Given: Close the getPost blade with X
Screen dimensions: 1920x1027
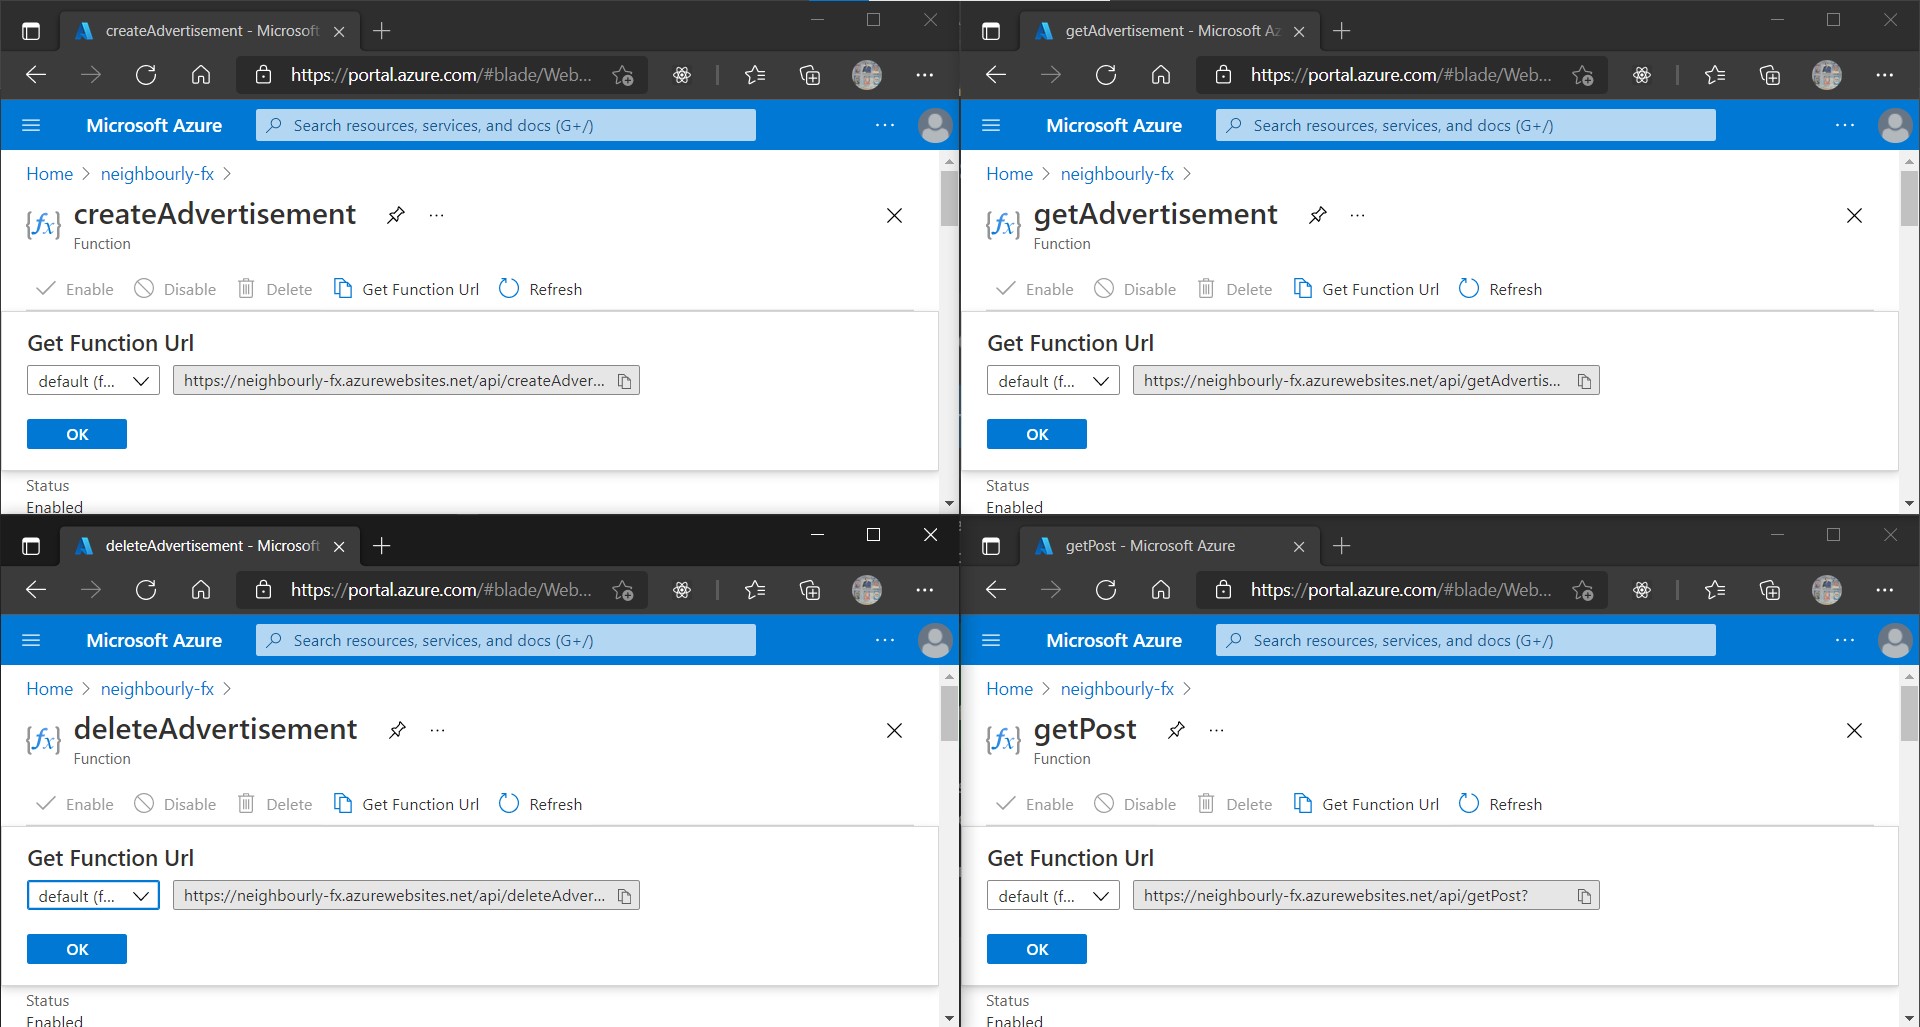Looking at the screenshot, I should 1854,731.
